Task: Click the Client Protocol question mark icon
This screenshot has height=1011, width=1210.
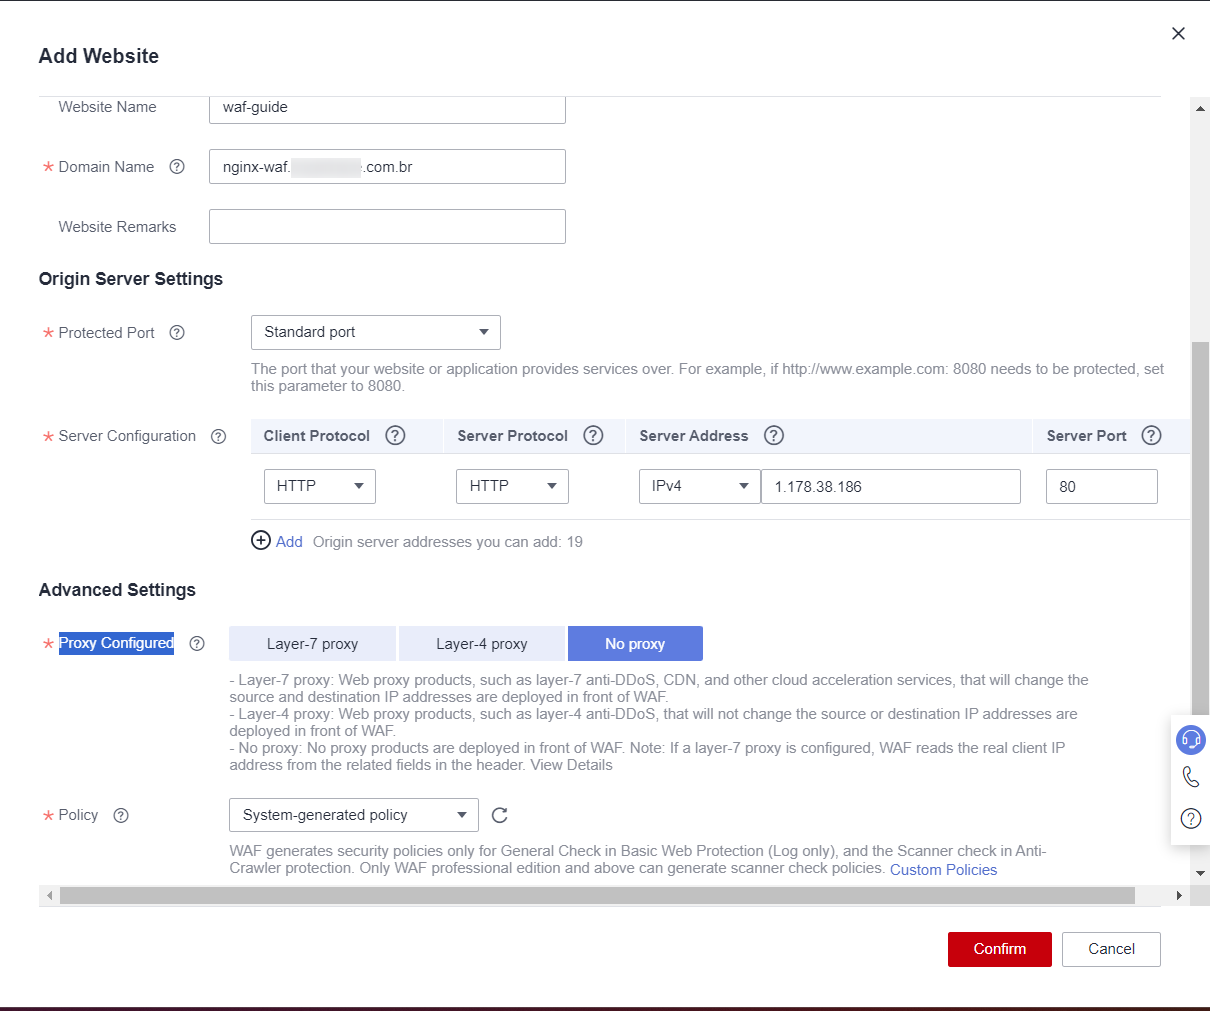Action: tap(395, 435)
